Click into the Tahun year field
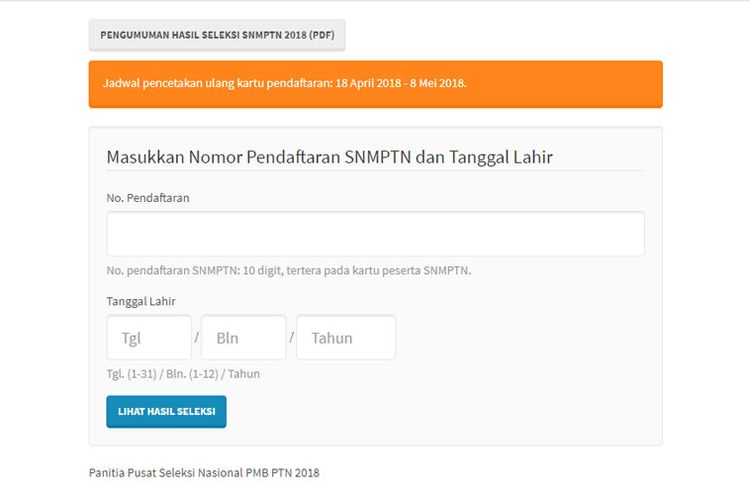The image size is (750, 500). click(x=345, y=338)
